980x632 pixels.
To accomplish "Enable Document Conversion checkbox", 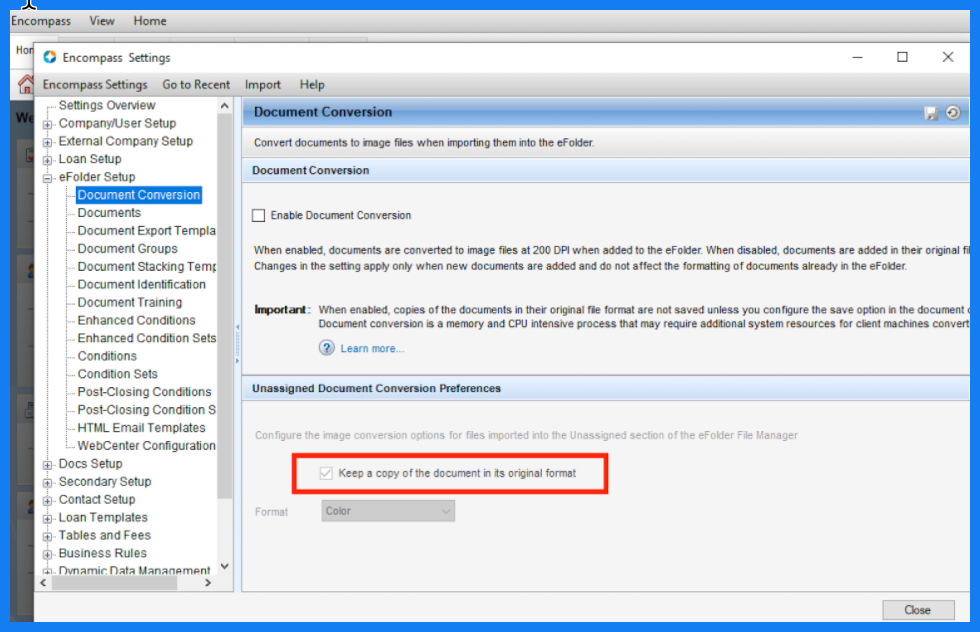I will (x=259, y=215).
